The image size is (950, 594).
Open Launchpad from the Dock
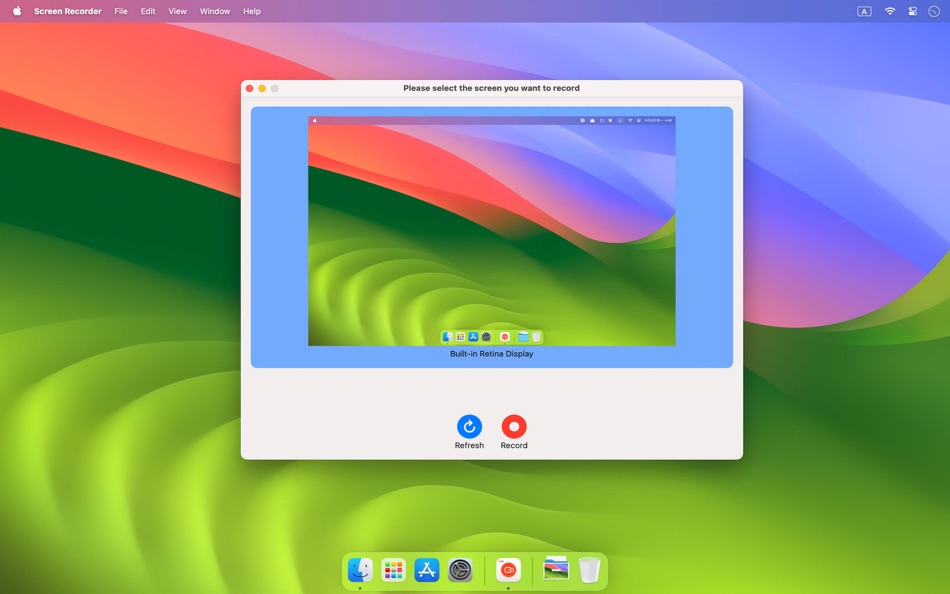393,570
